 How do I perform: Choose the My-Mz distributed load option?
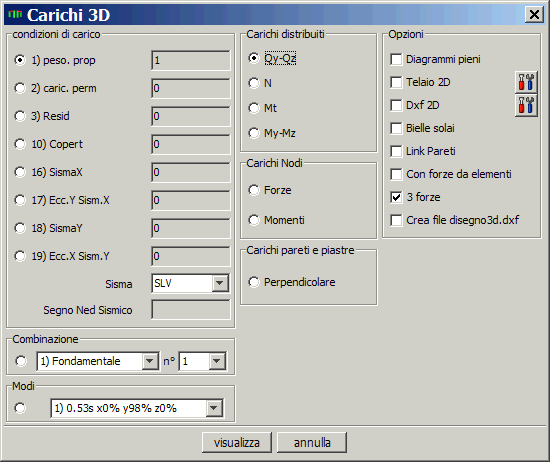pos(254,133)
